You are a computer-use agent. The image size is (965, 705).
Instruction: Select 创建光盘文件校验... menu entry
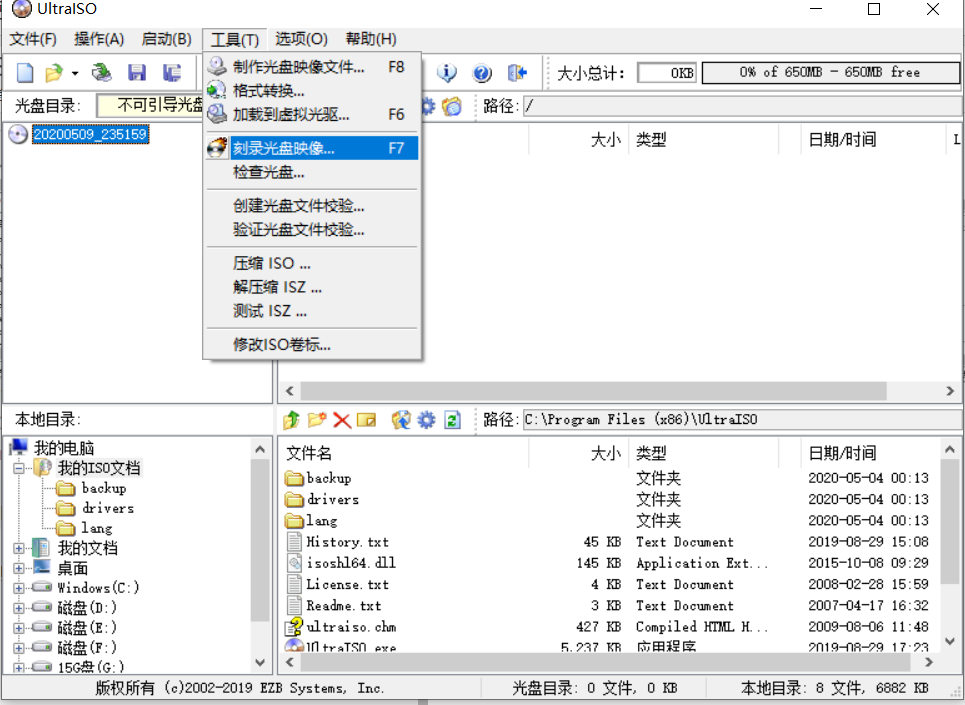tap(312, 205)
